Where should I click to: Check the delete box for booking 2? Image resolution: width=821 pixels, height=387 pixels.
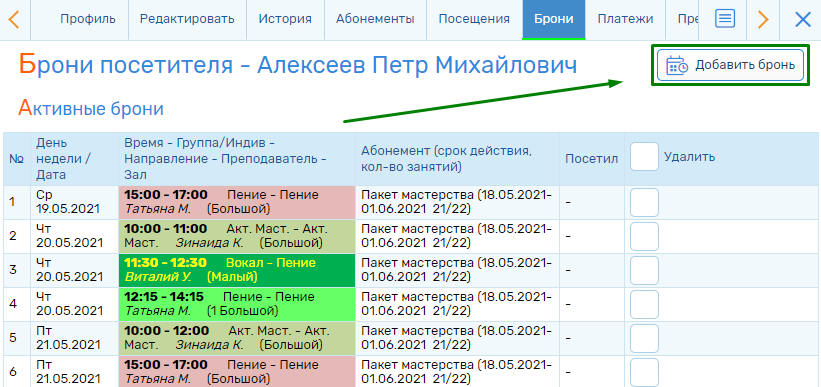coord(644,236)
